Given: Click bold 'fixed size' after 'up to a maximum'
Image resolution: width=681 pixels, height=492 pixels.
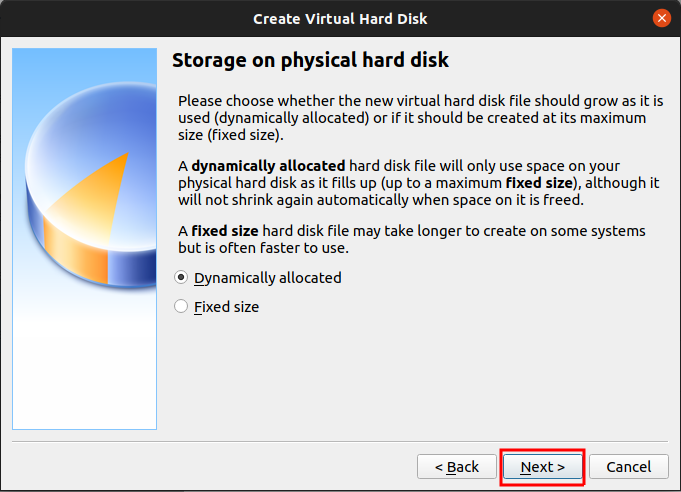Looking at the screenshot, I should coord(539,183).
